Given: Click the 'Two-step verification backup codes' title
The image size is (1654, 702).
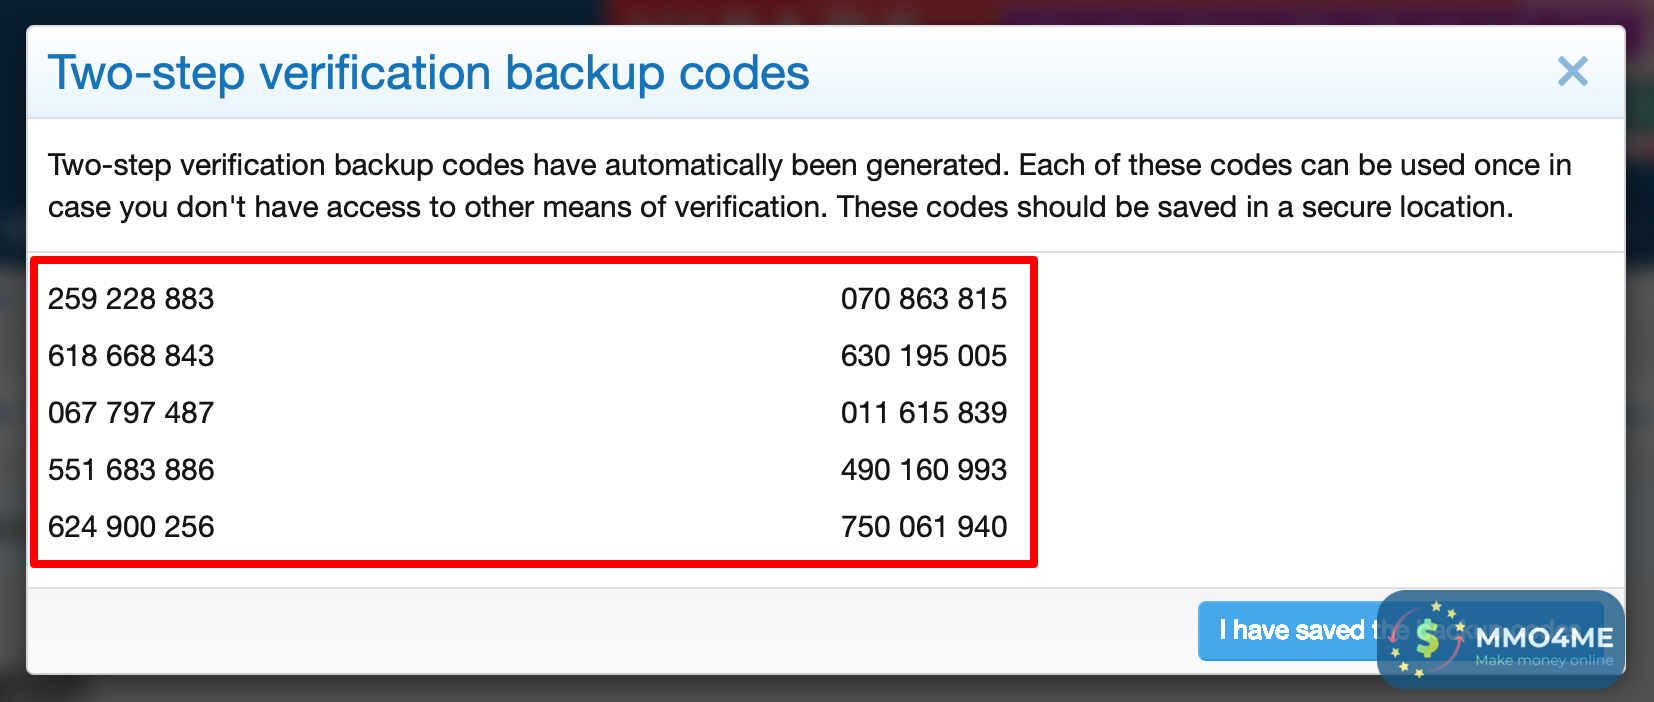Looking at the screenshot, I should (x=428, y=73).
